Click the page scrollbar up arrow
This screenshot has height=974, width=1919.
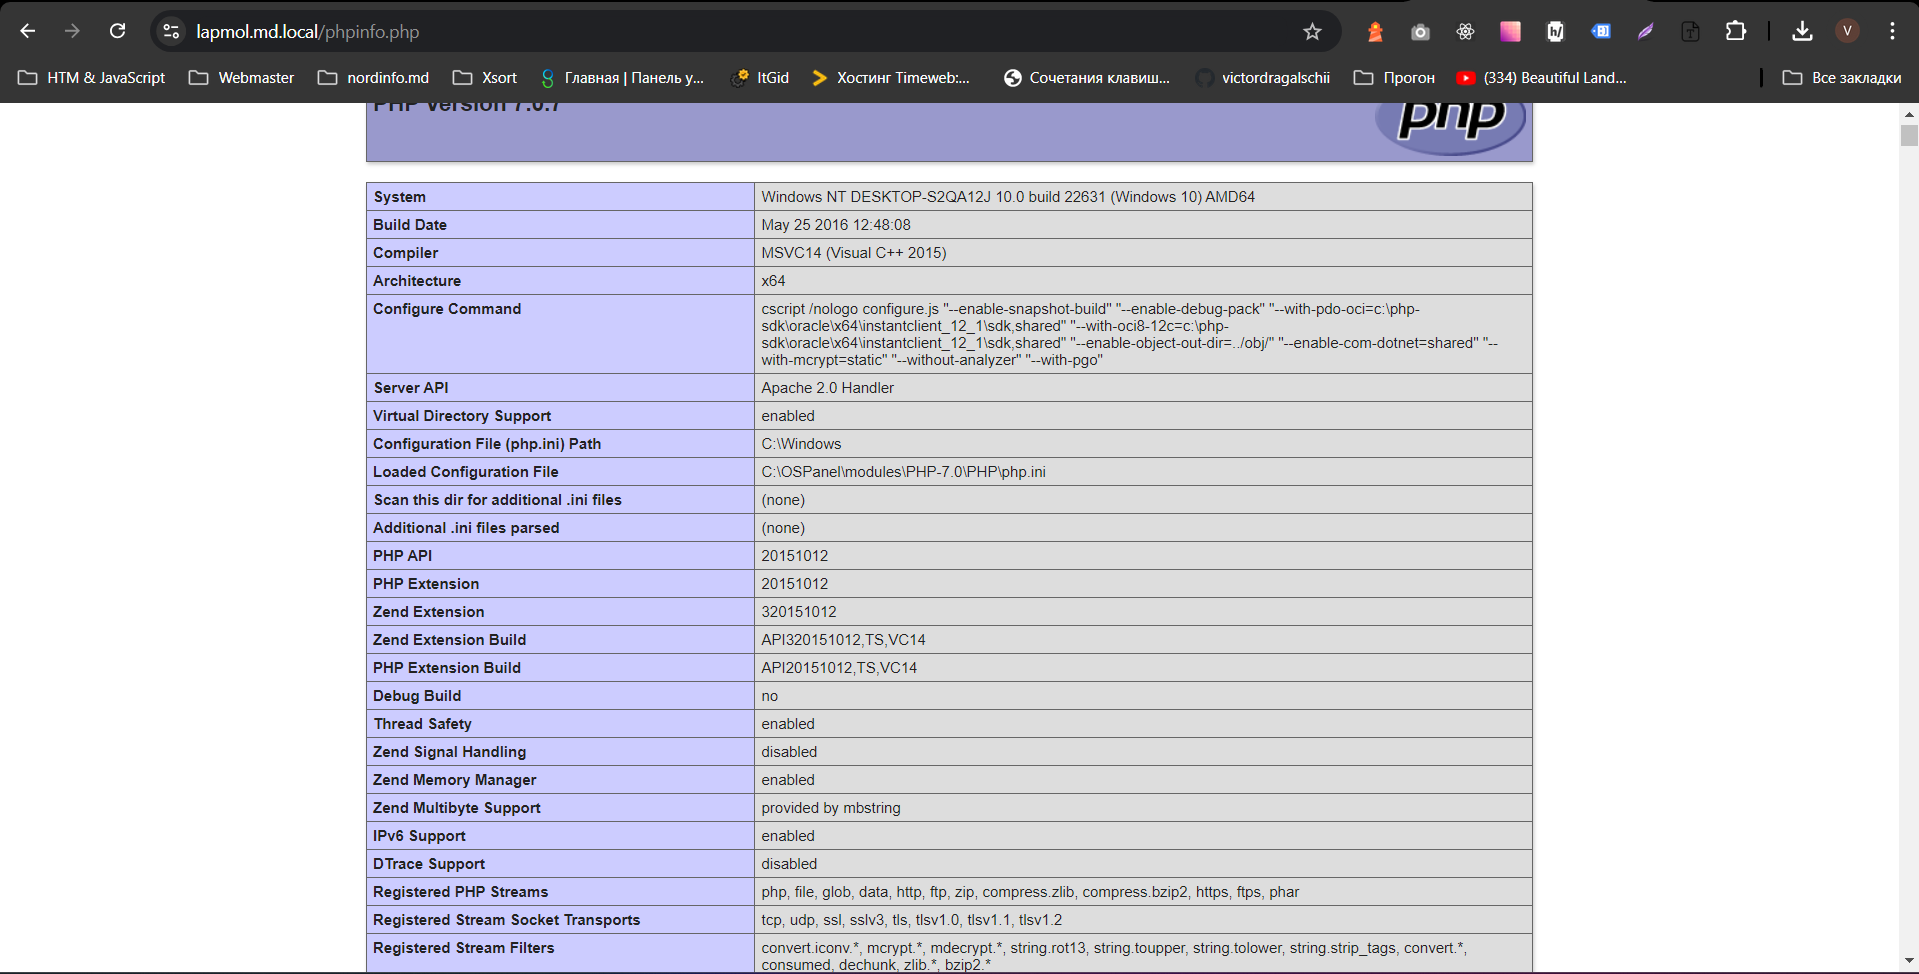1909,113
